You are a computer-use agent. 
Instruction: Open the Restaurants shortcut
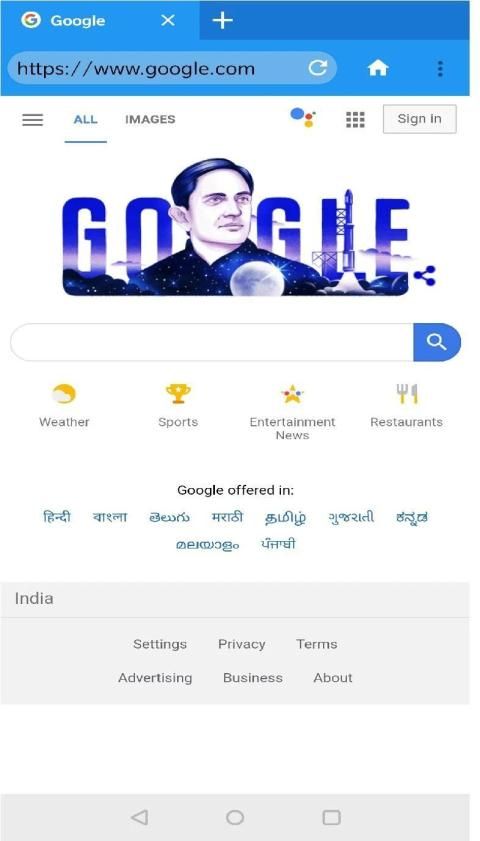[407, 405]
